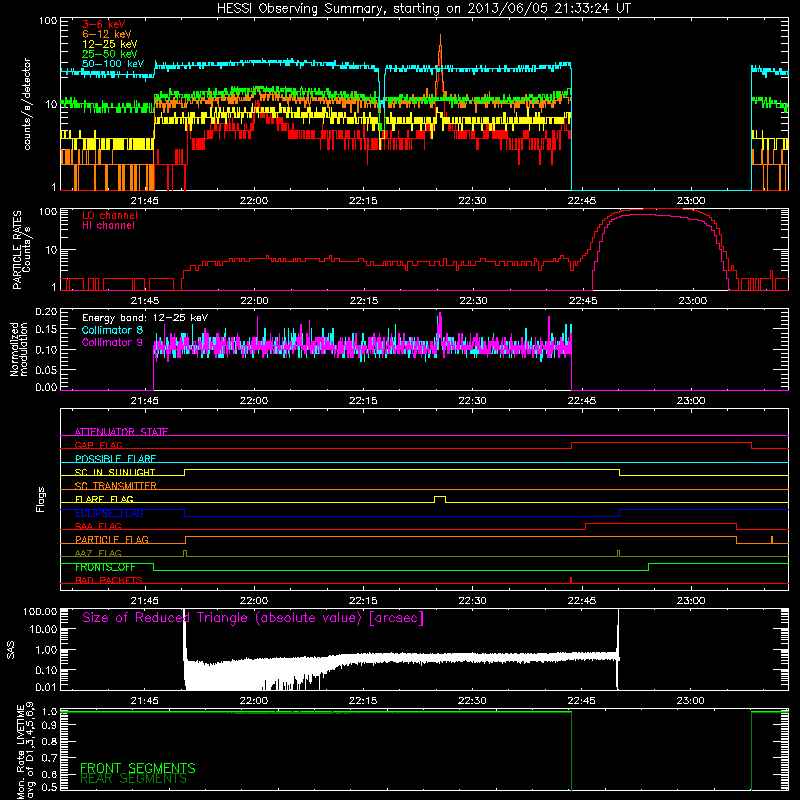Click the POSSIBLE FLARE flag label
The image size is (800, 800).
[x=115, y=458]
